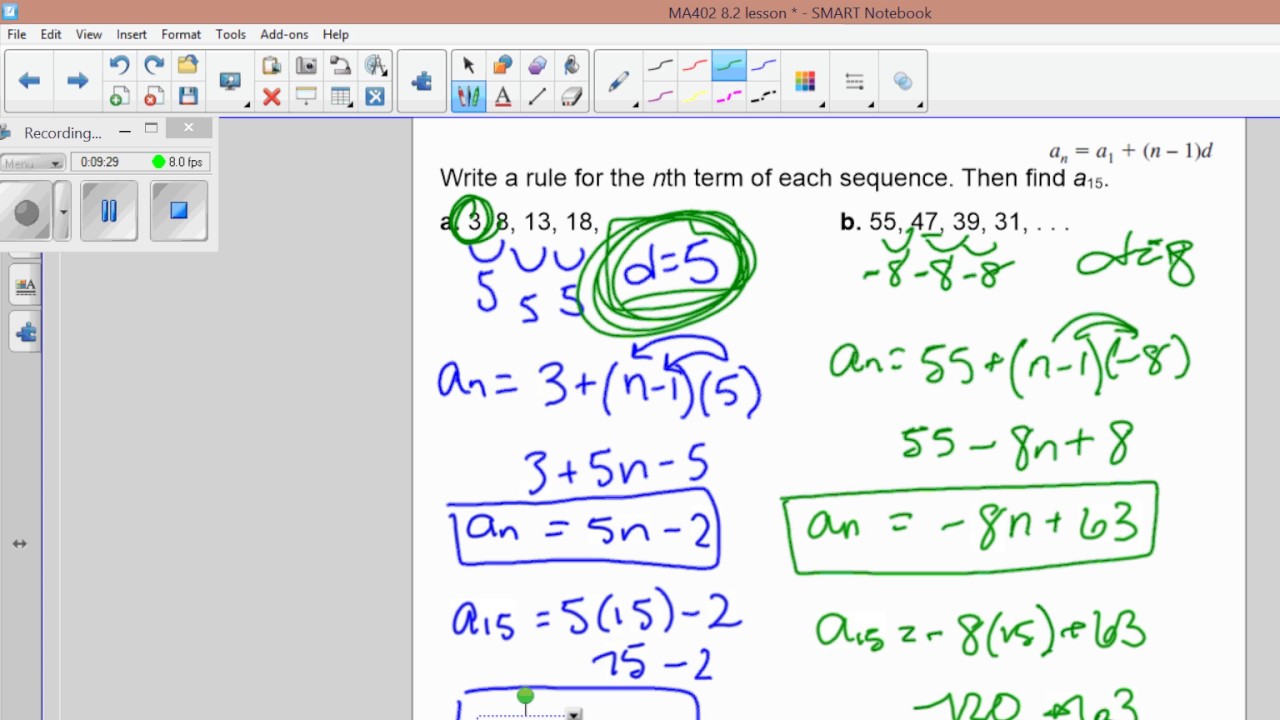Open the add-ons puzzle piece toolbar icon
This screenshot has width=1280, height=720.
pos(421,81)
